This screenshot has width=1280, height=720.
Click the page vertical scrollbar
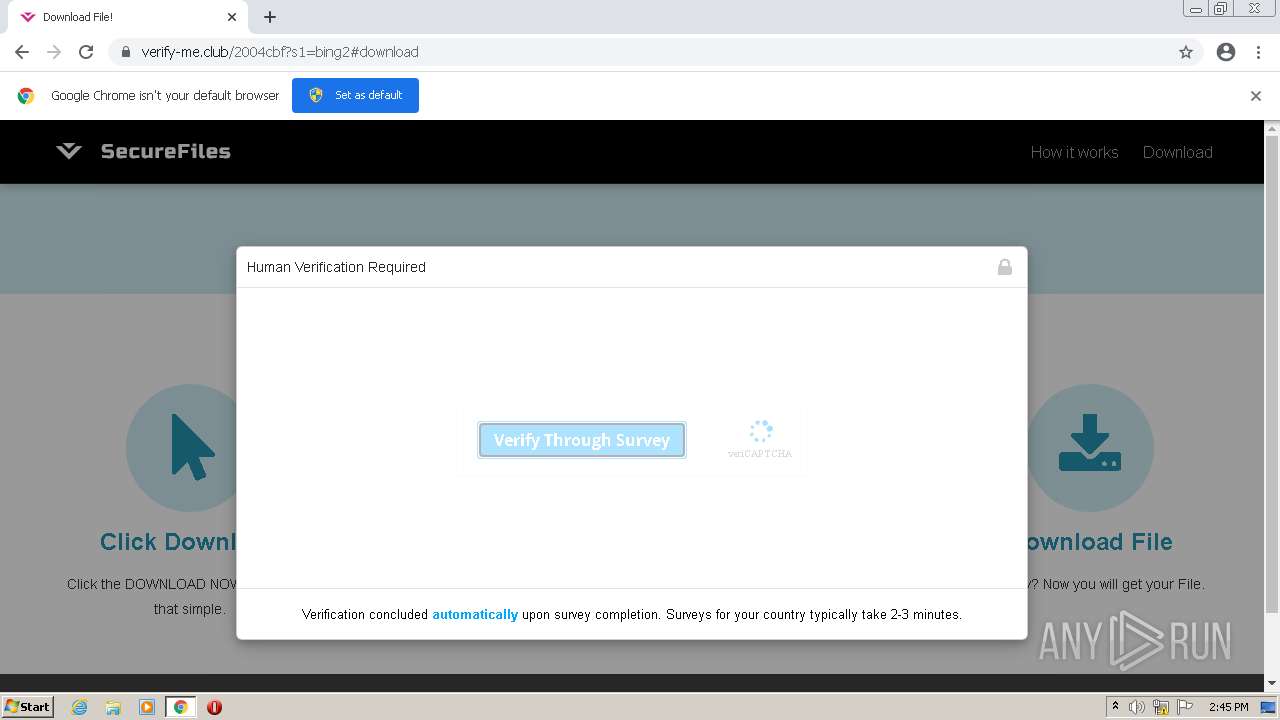coord(1272,375)
